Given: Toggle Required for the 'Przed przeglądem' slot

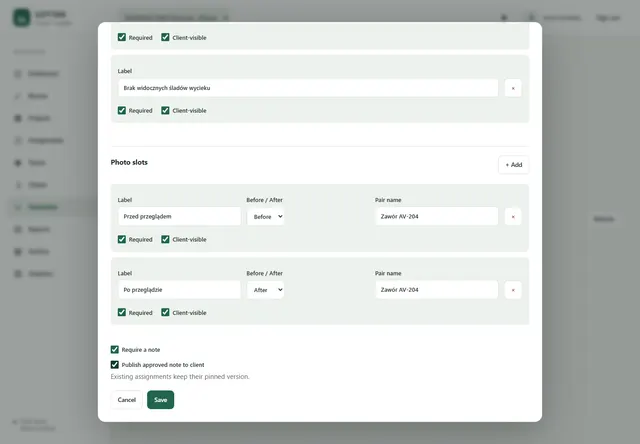Looking at the screenshot, I should click(x=122, y=239).
